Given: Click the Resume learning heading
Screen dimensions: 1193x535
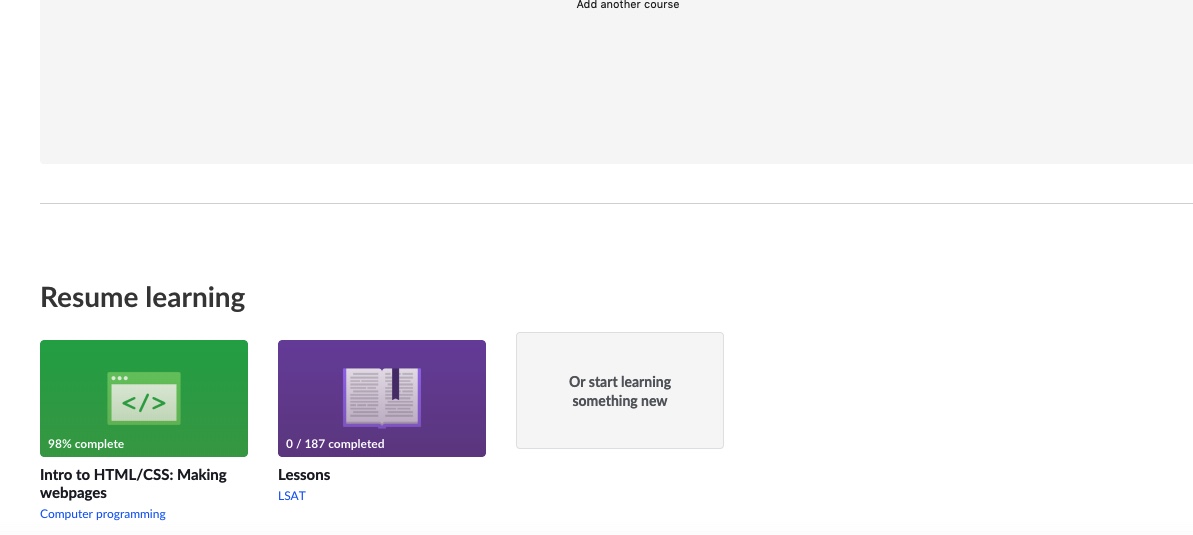Looking at the screenshot, I should 143,297.
